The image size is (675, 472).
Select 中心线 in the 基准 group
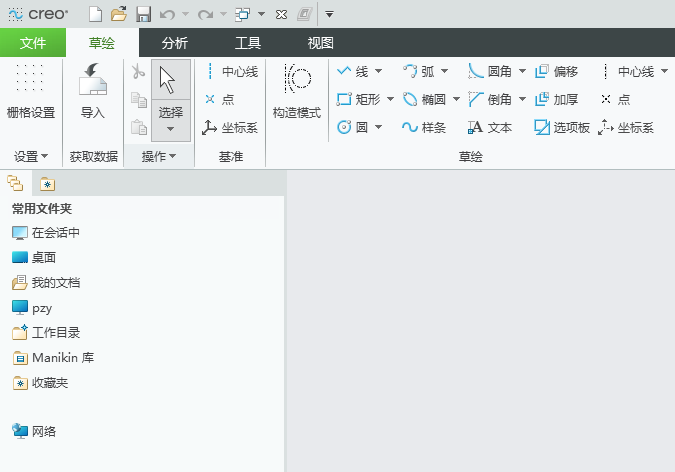point(232,71)
